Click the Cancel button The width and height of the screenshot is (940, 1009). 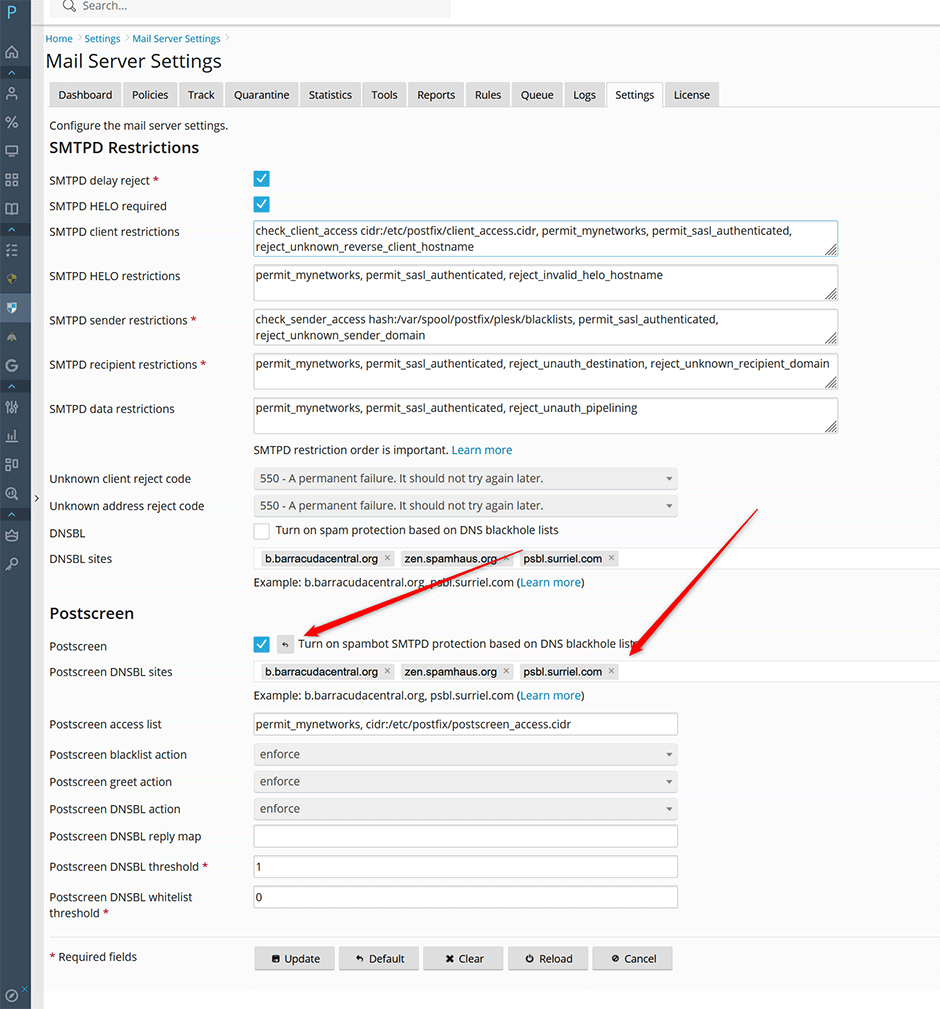pos(632,958)
